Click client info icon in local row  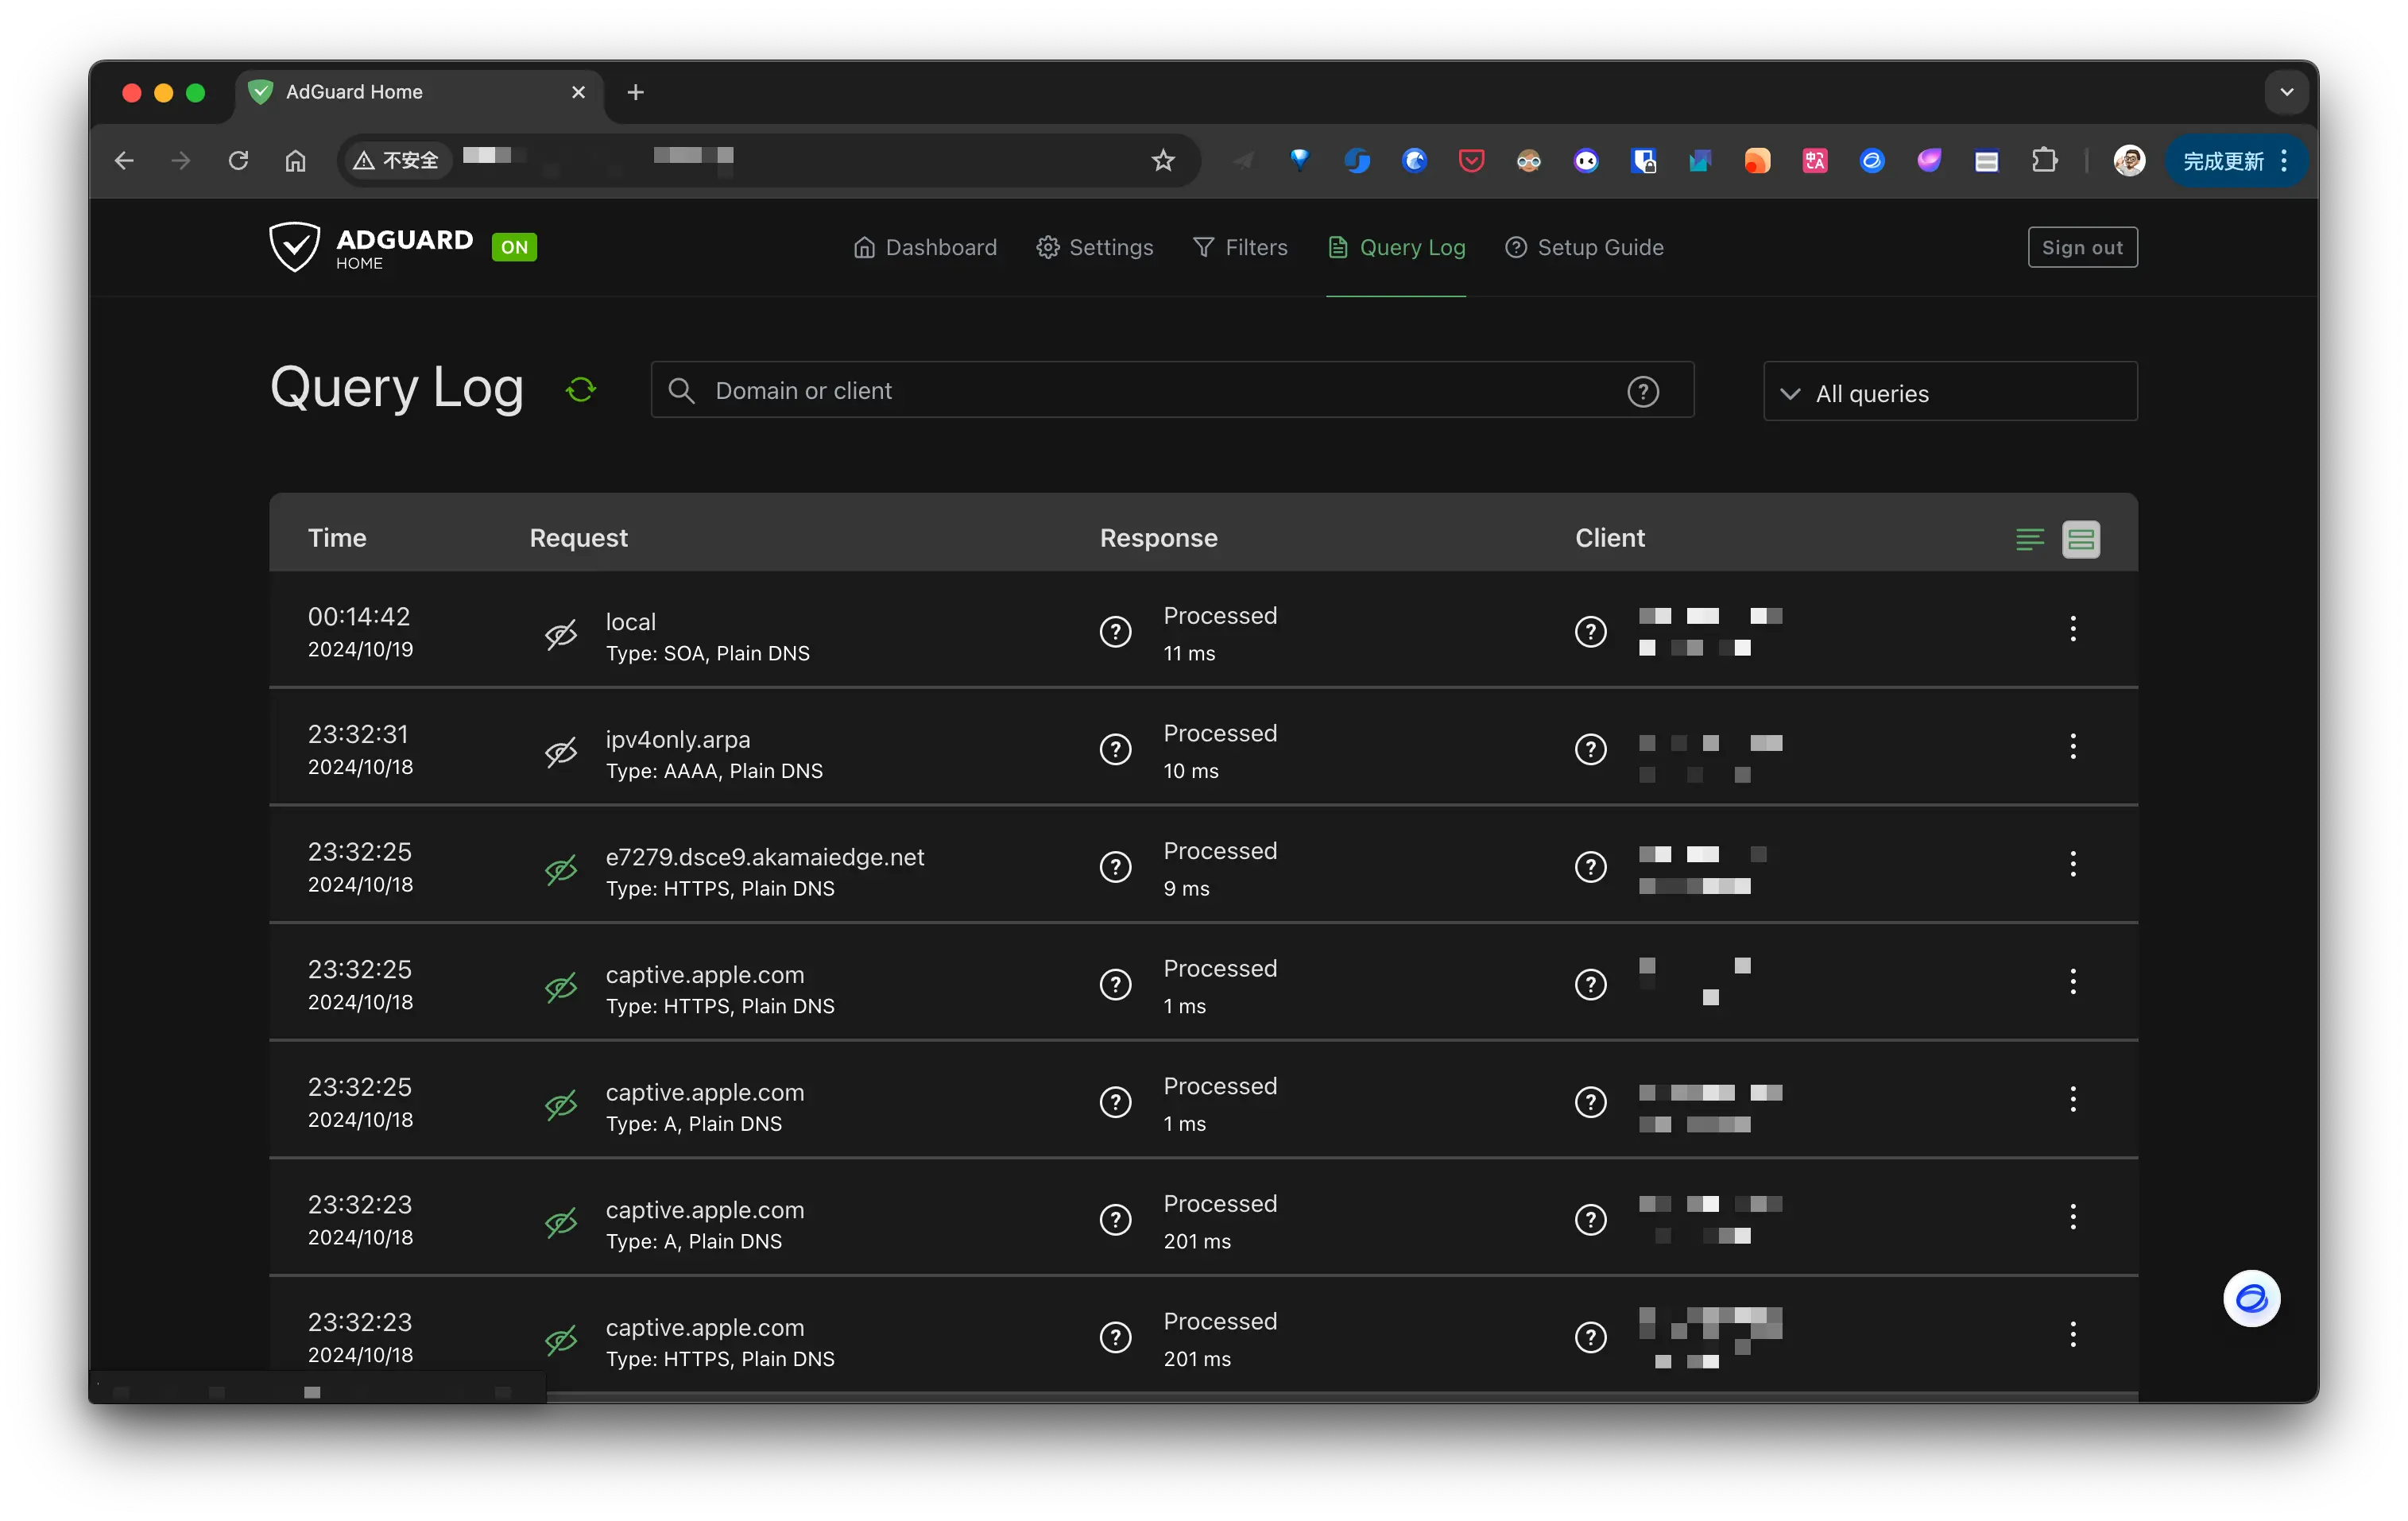tap(1590, 632)
